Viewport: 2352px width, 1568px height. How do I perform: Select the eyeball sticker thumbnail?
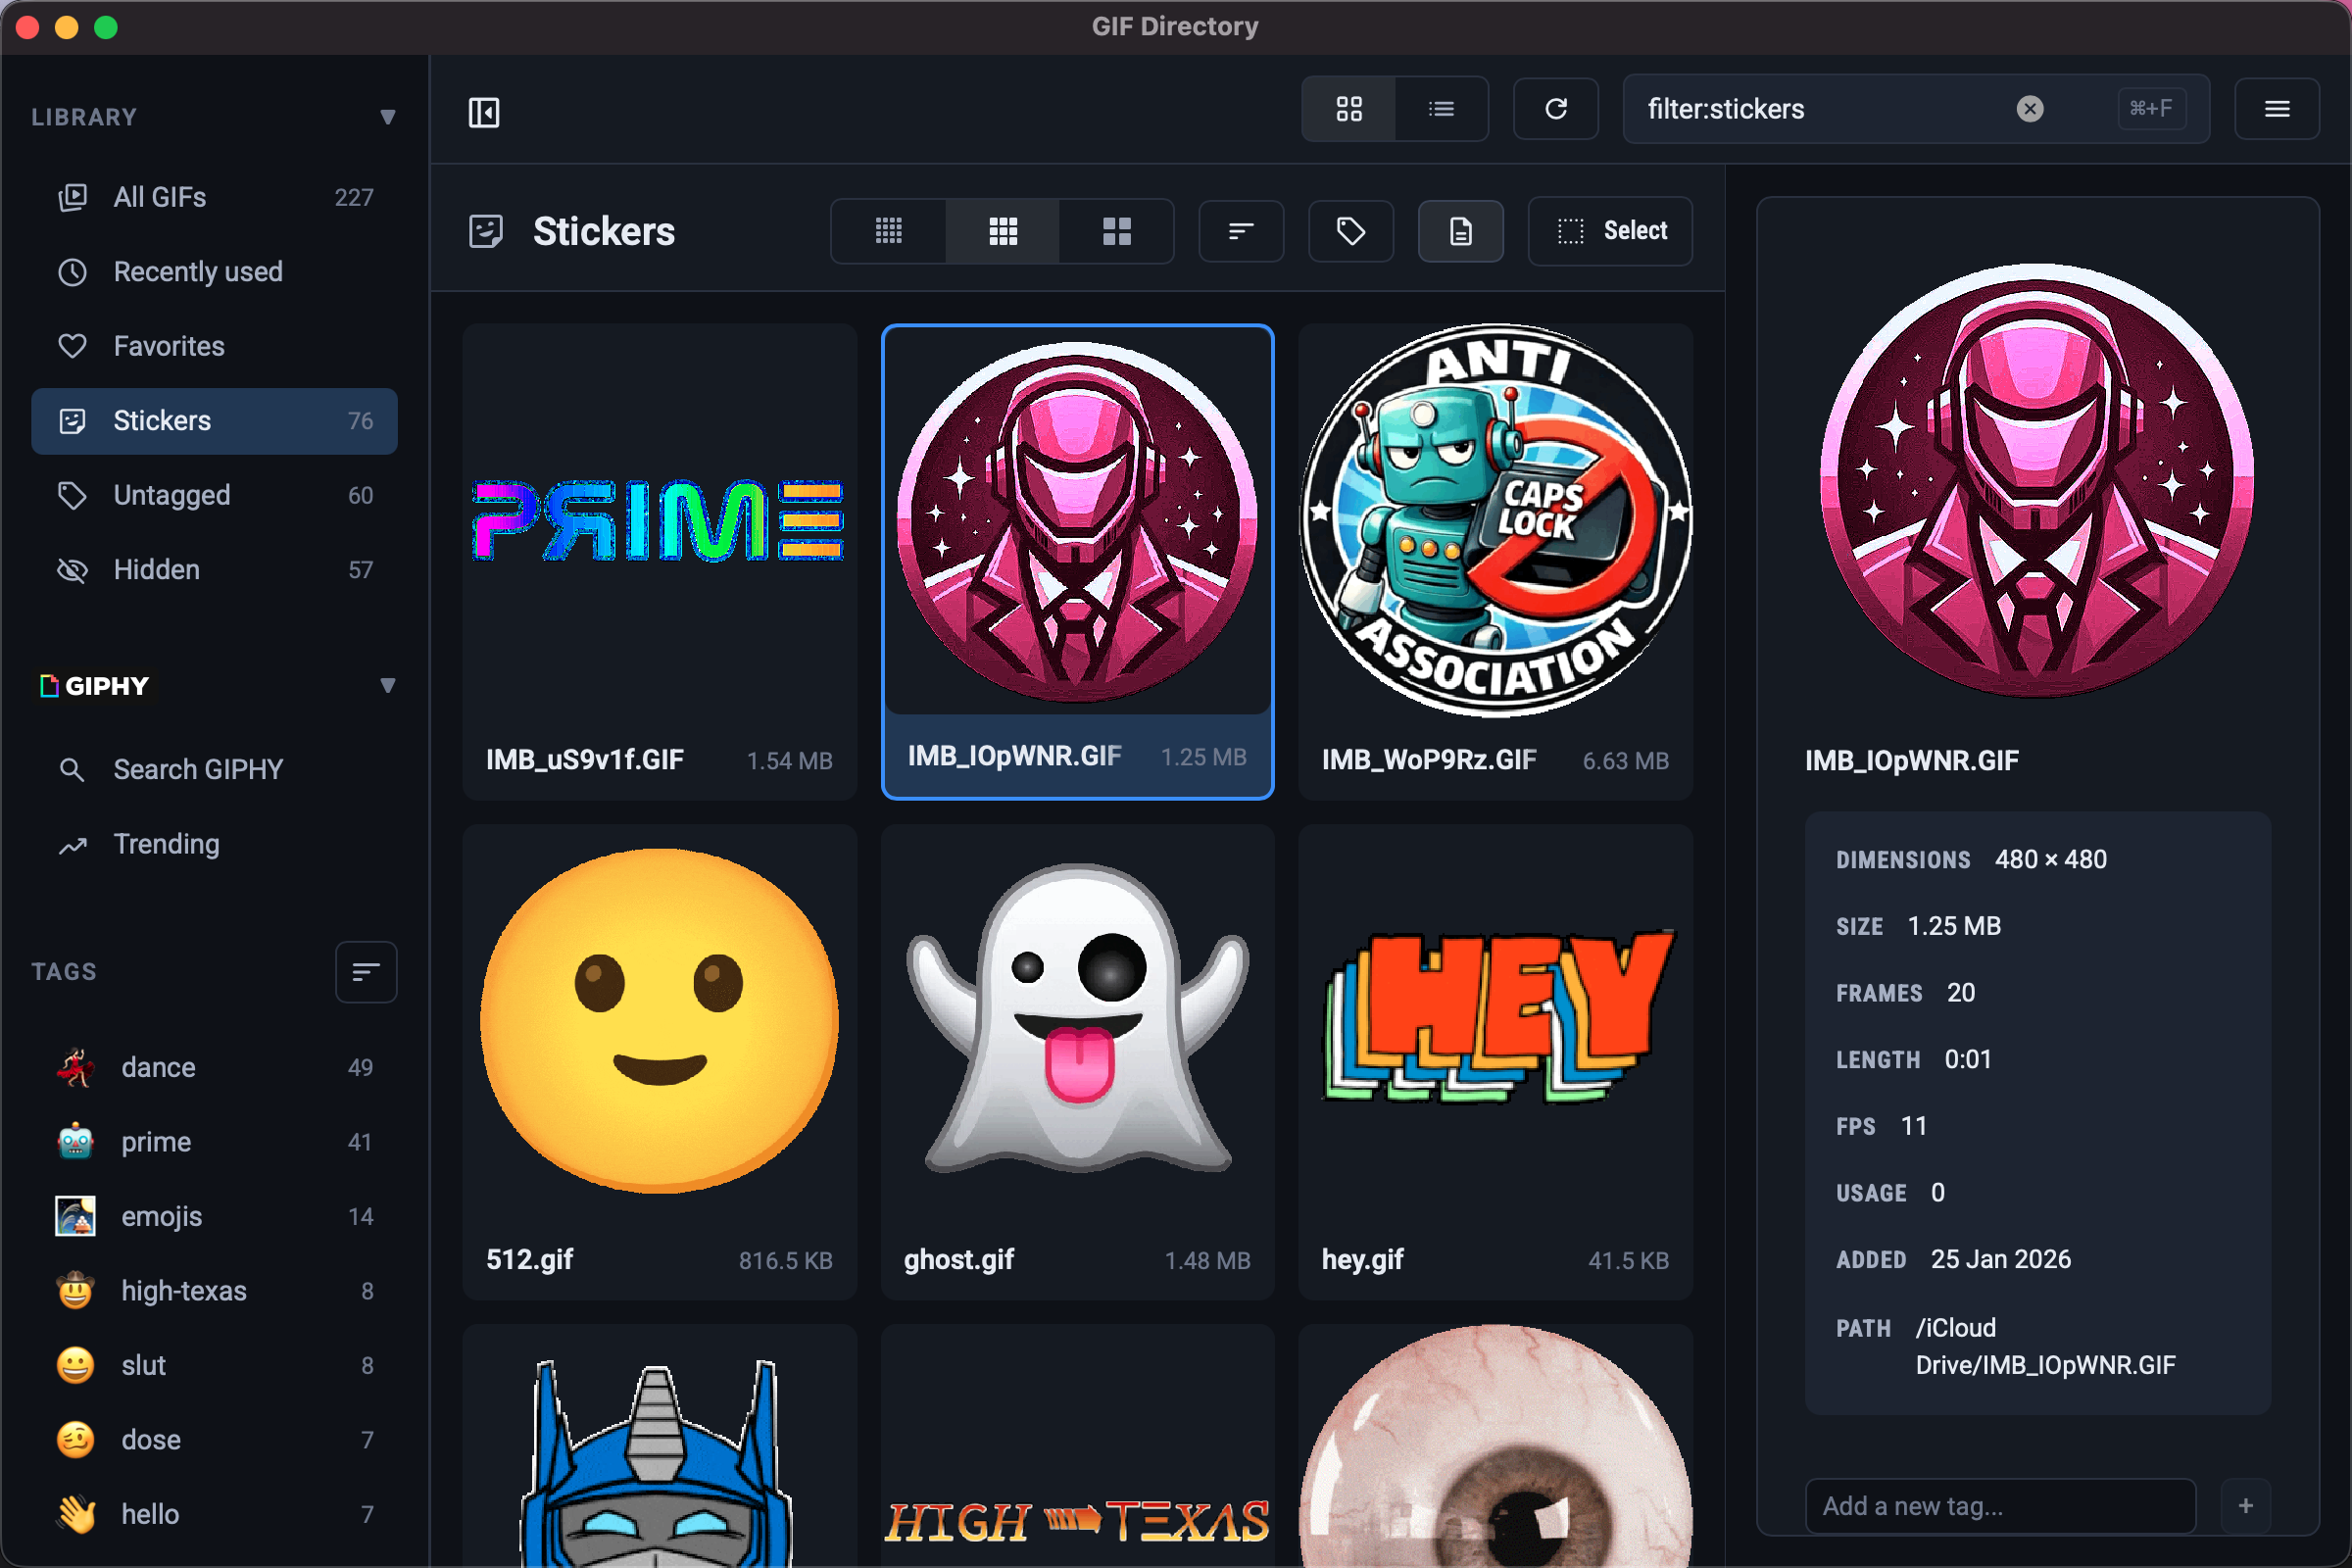(1495, 1446)
